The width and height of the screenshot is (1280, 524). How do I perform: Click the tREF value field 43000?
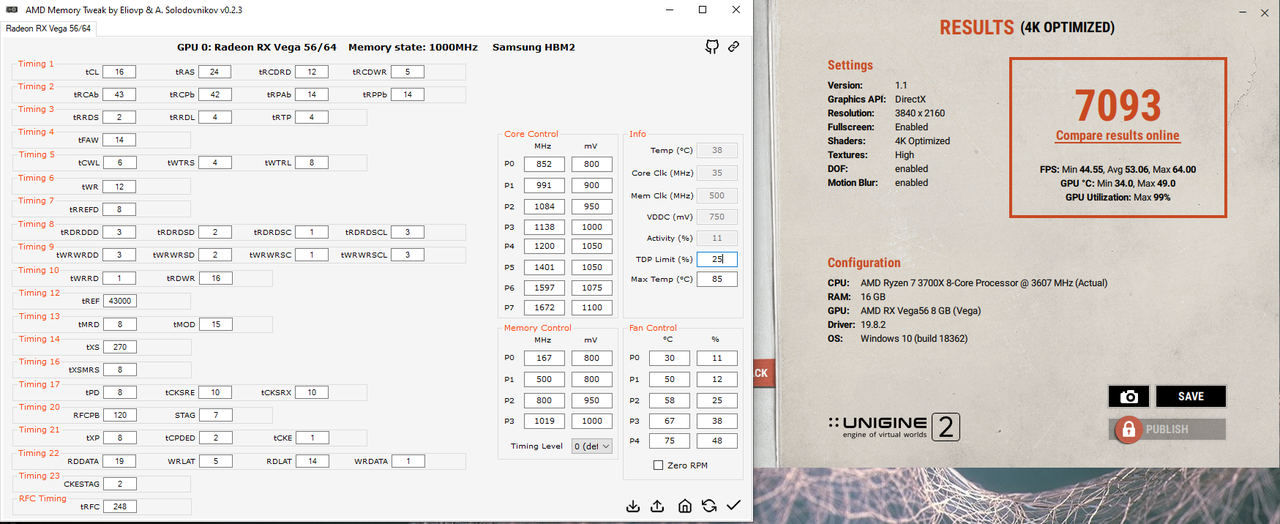click(119, 300)
